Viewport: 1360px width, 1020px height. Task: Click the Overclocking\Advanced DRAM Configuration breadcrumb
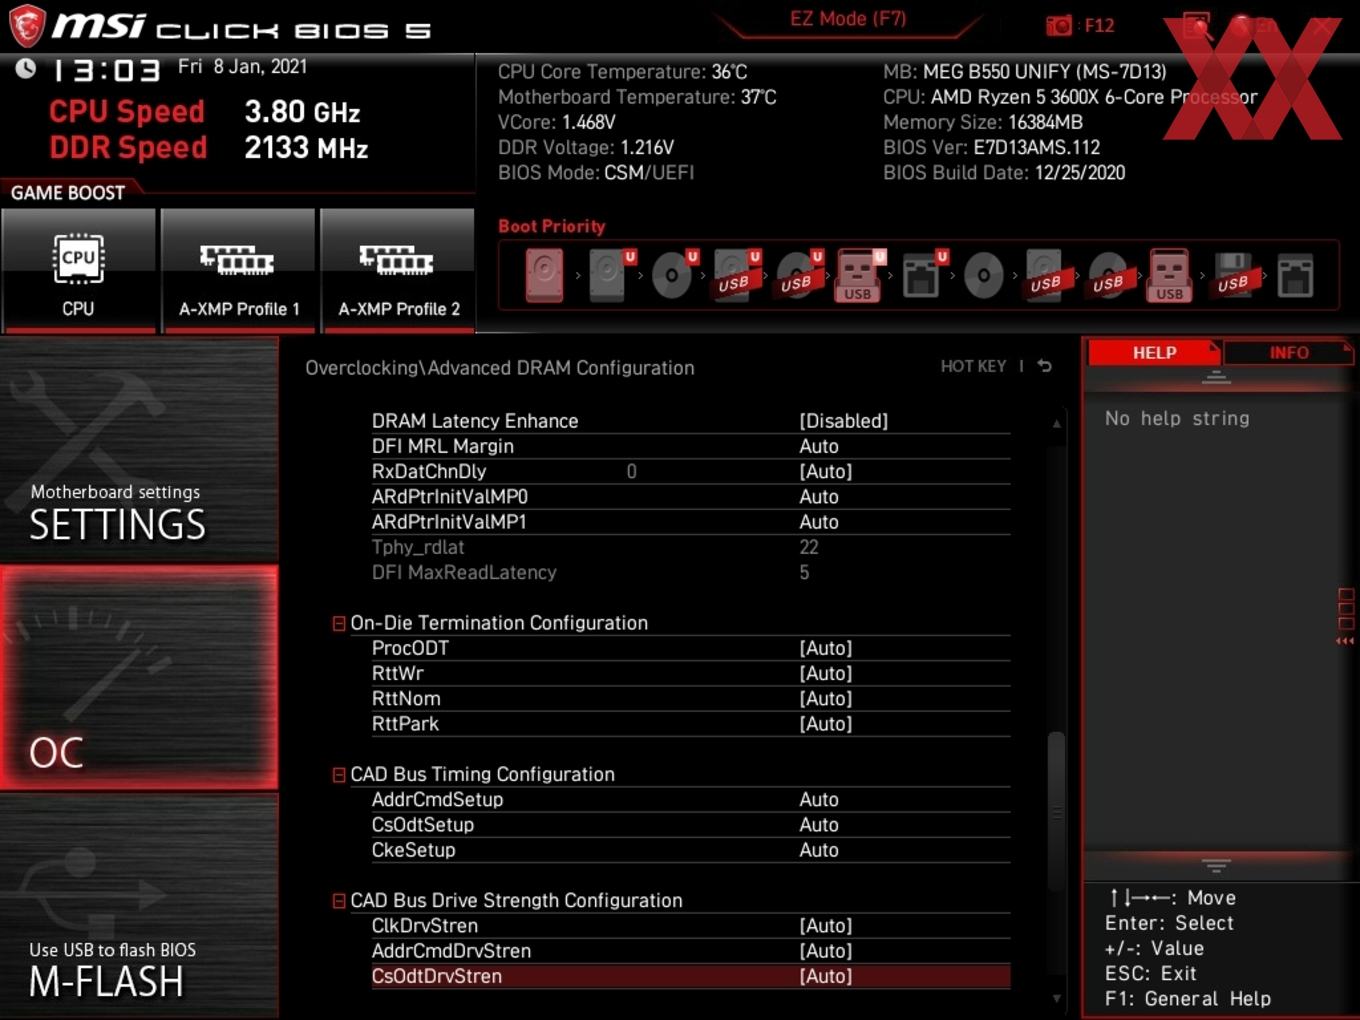tap(500, 368)
